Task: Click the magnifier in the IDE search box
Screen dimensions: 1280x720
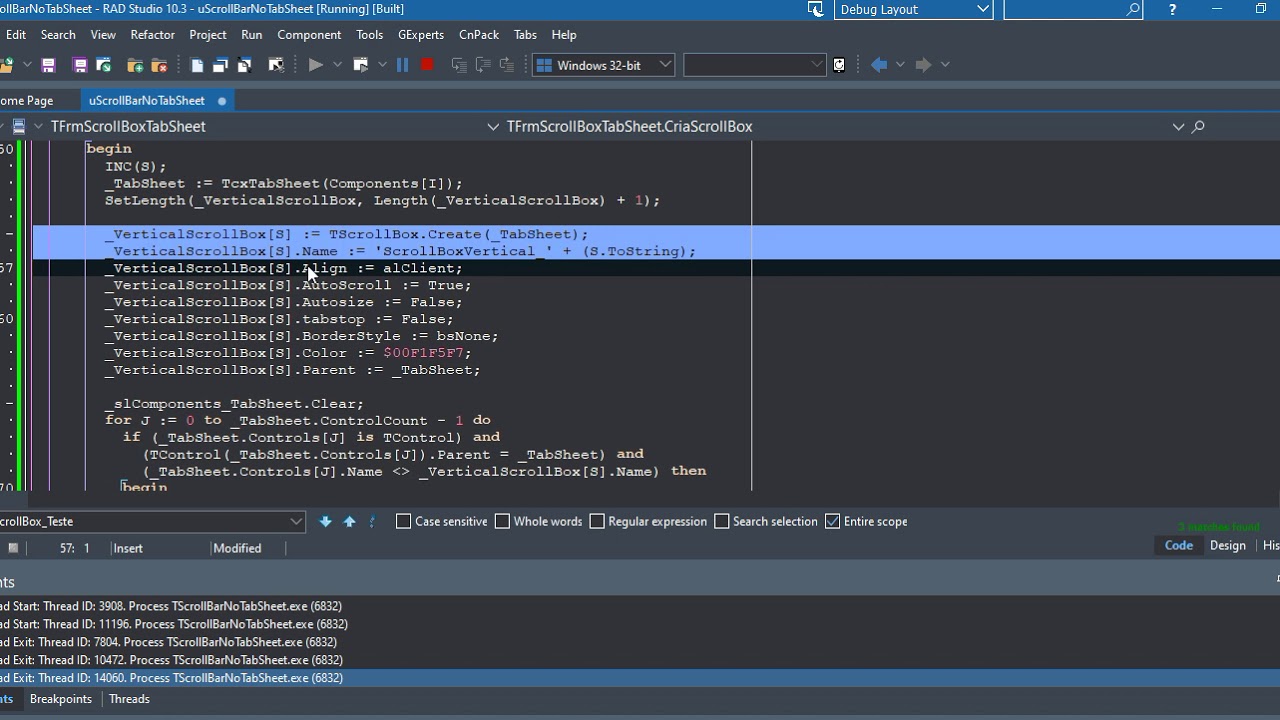Action: (x=1133, y=9)
